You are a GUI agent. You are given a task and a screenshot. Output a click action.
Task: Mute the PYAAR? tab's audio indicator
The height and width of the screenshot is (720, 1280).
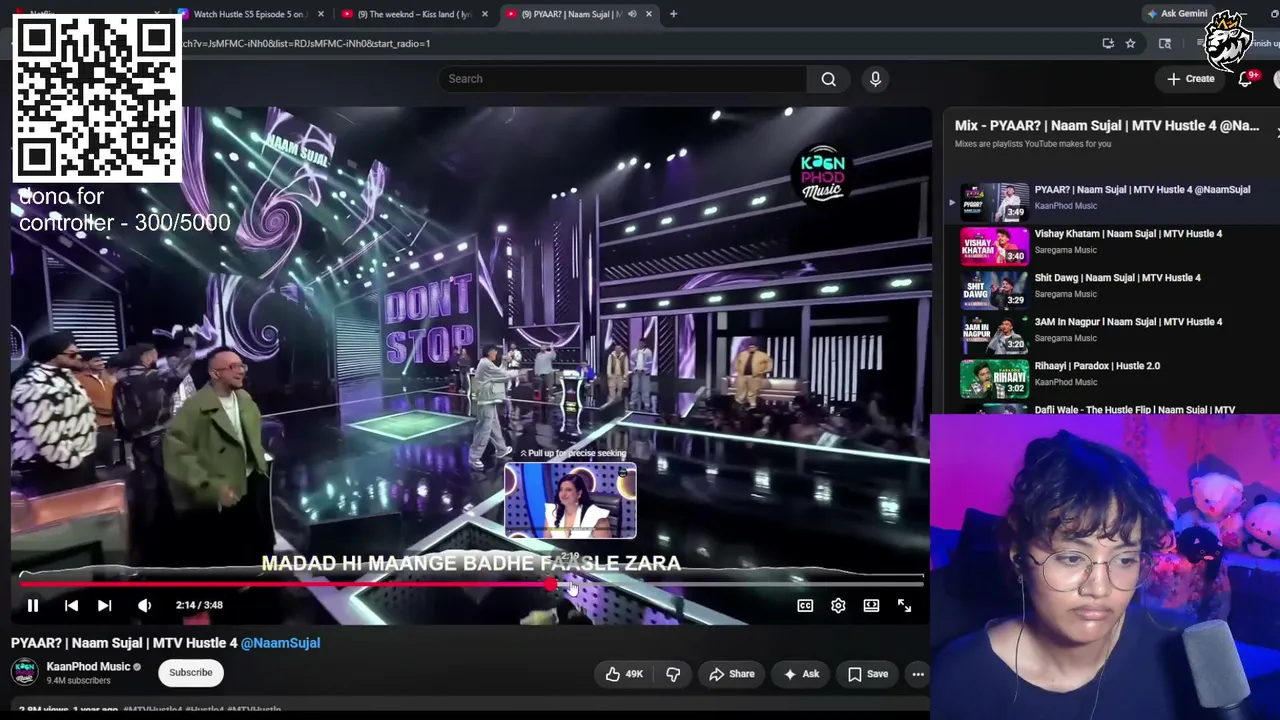(x=632, y=14)
